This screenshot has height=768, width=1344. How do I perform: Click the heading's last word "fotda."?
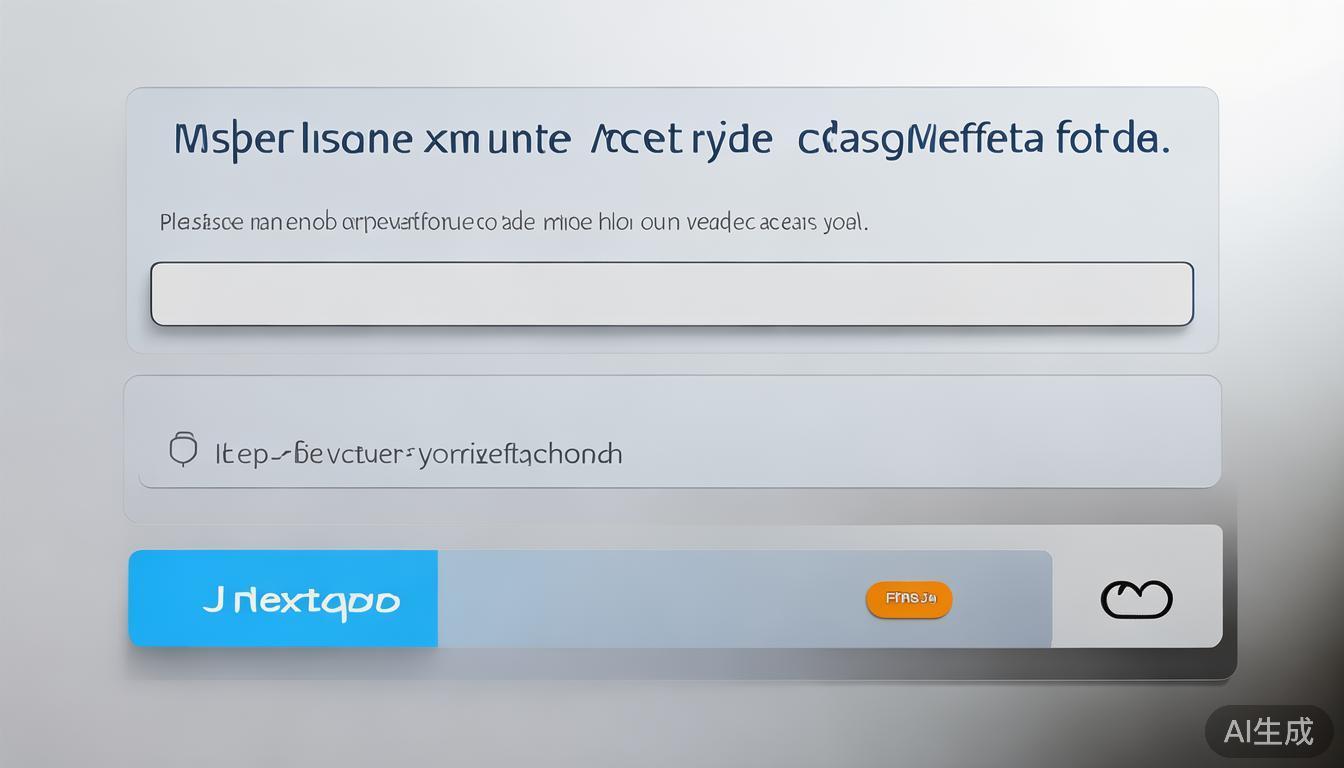[1112, 139]
